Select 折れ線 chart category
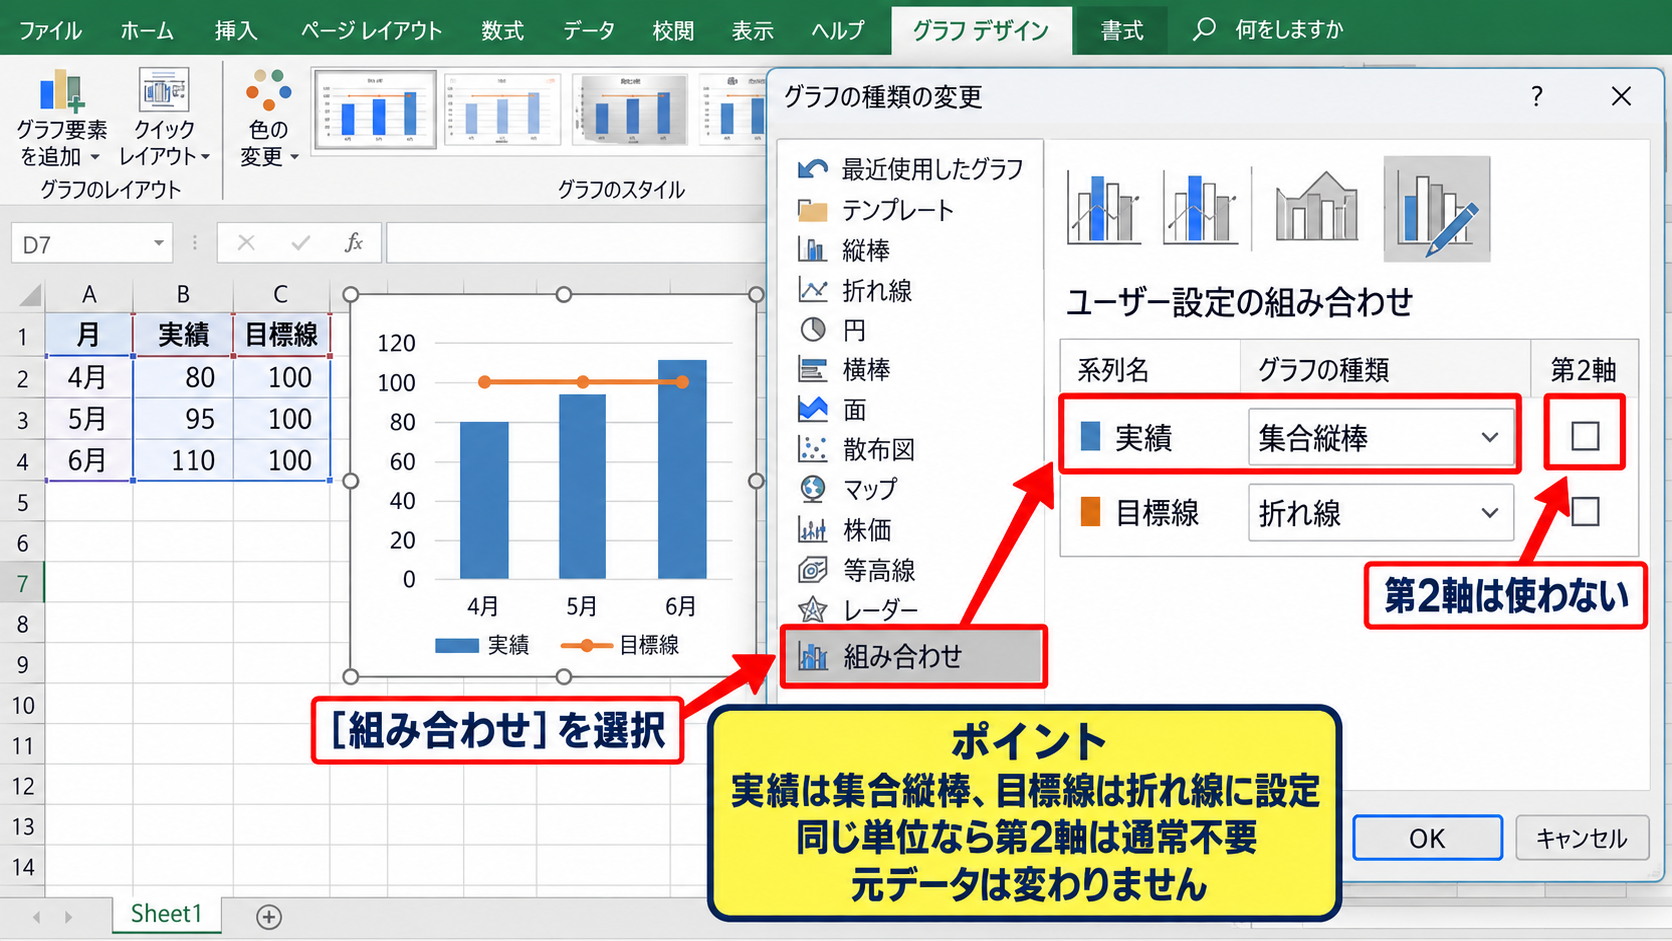Image resolution: width=1672 pixels, height=941 pixels. 855,290
